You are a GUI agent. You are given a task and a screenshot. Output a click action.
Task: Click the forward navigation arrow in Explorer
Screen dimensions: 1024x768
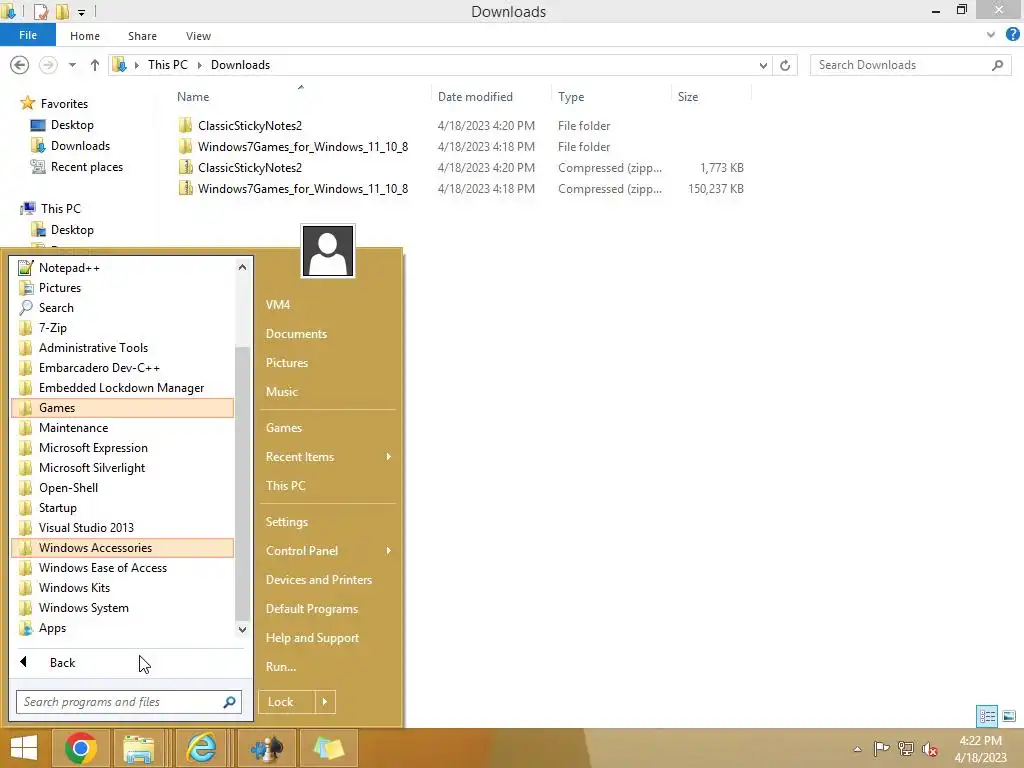point(48,65)
